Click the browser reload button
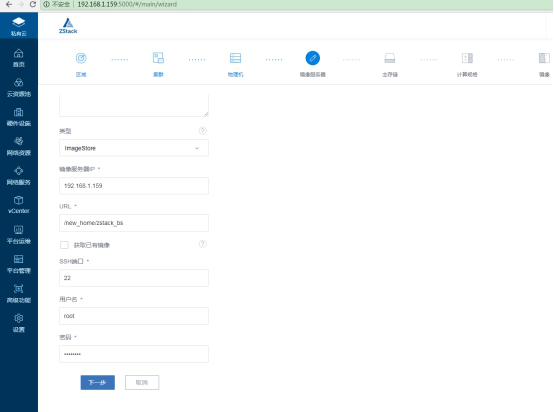The width and height of the screenshot is (554, 412). pos(33,4)
